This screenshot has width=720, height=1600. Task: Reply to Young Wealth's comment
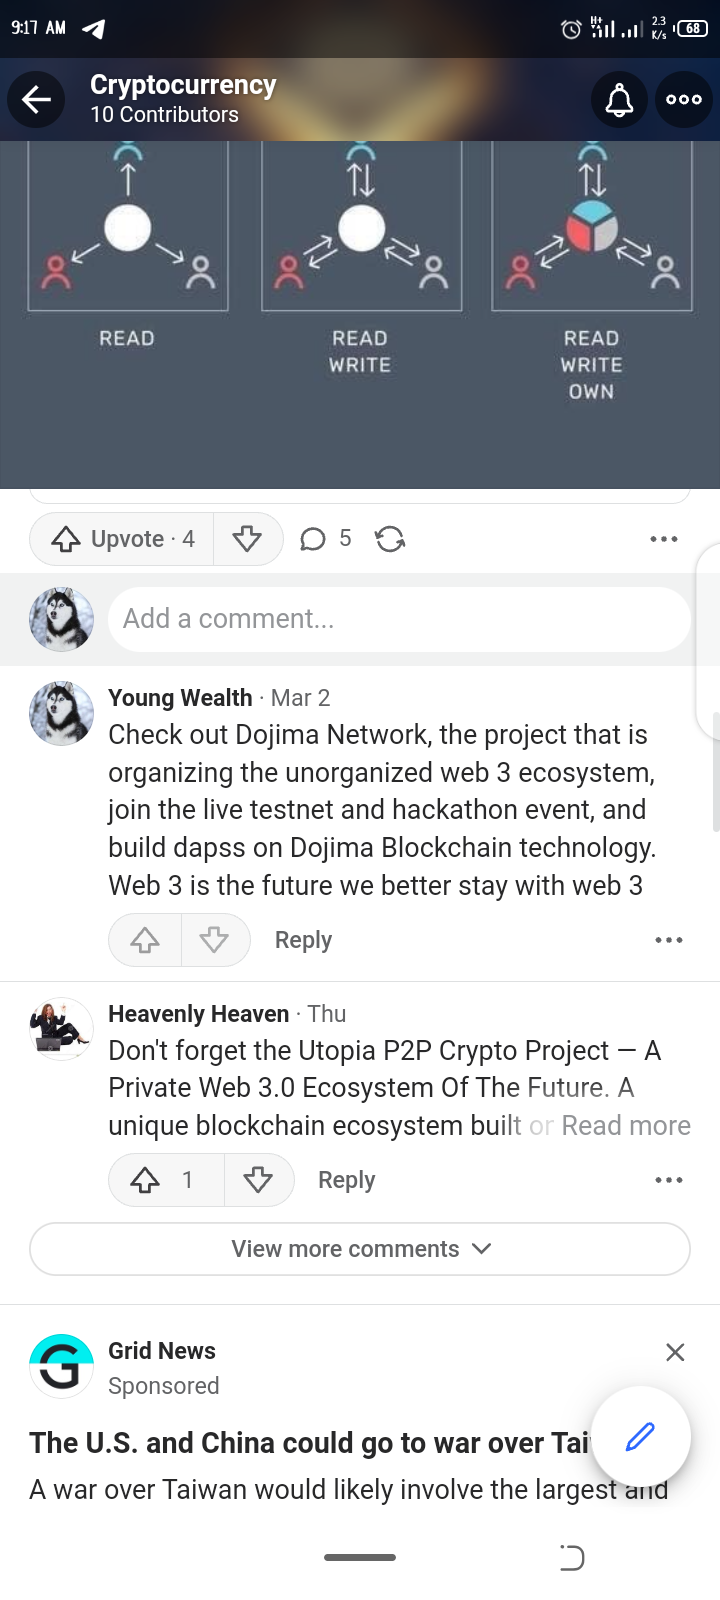pyautogui.click(x=303, y=940)
